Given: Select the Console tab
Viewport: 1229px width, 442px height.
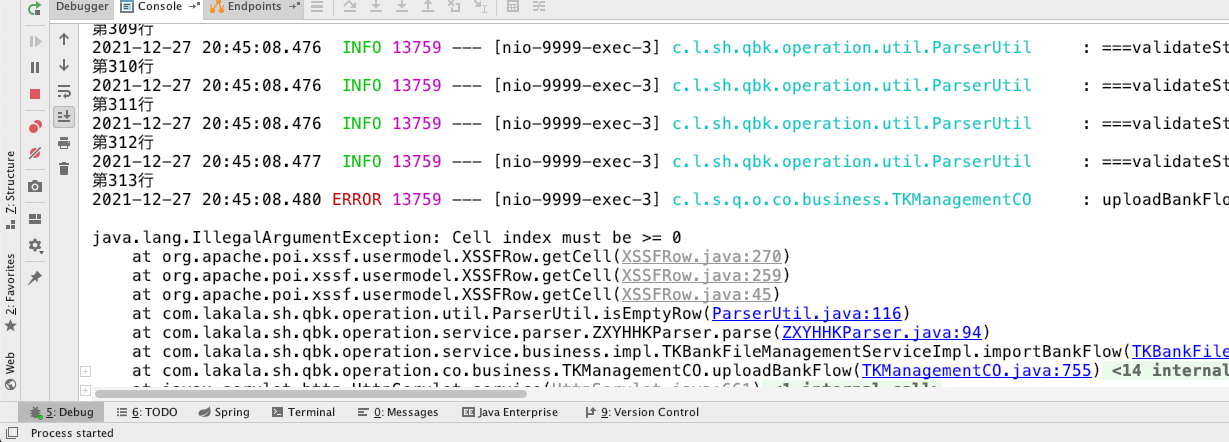Looking at the screenshot, I should point(159,7).
